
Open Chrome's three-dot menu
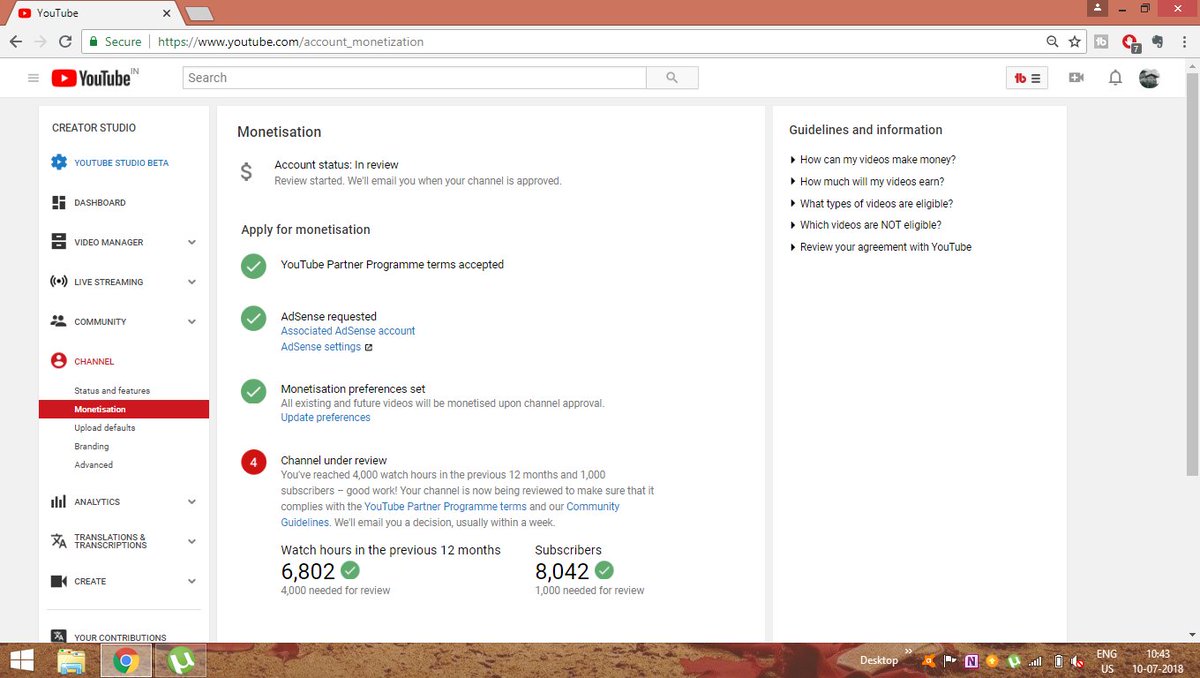[1184, 42]
